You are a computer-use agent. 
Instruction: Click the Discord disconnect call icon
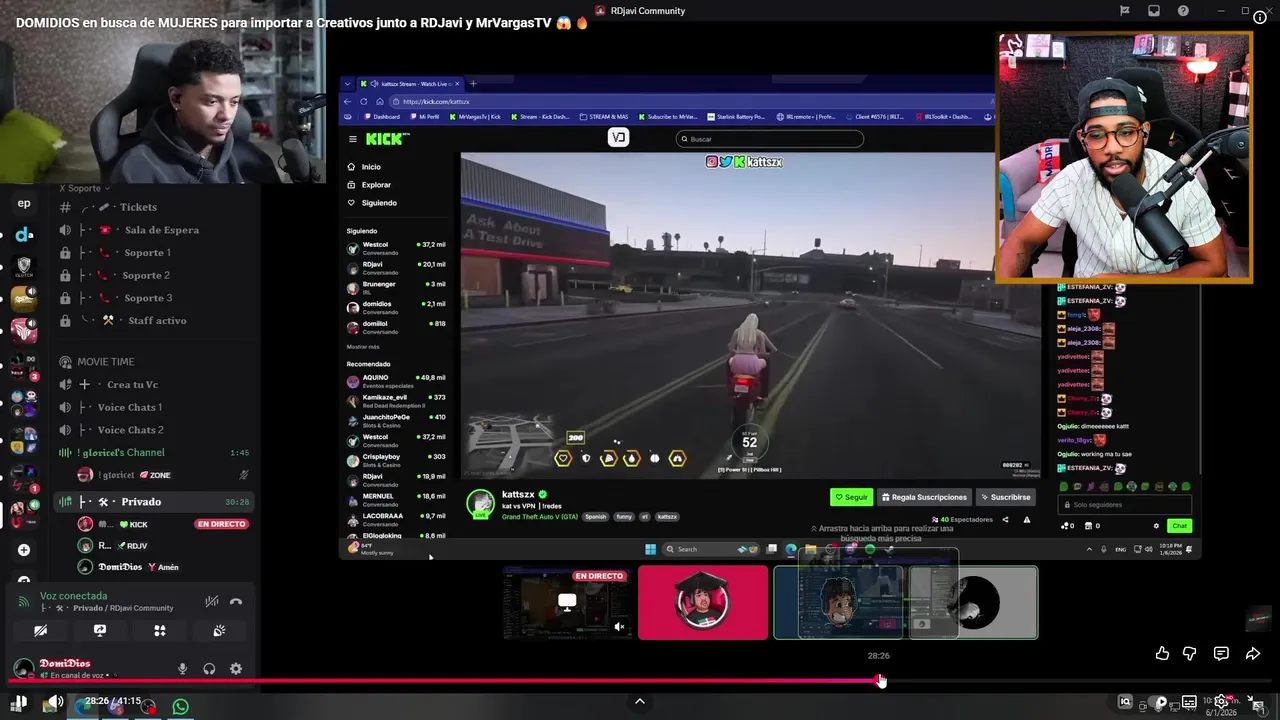coord(236,601)
